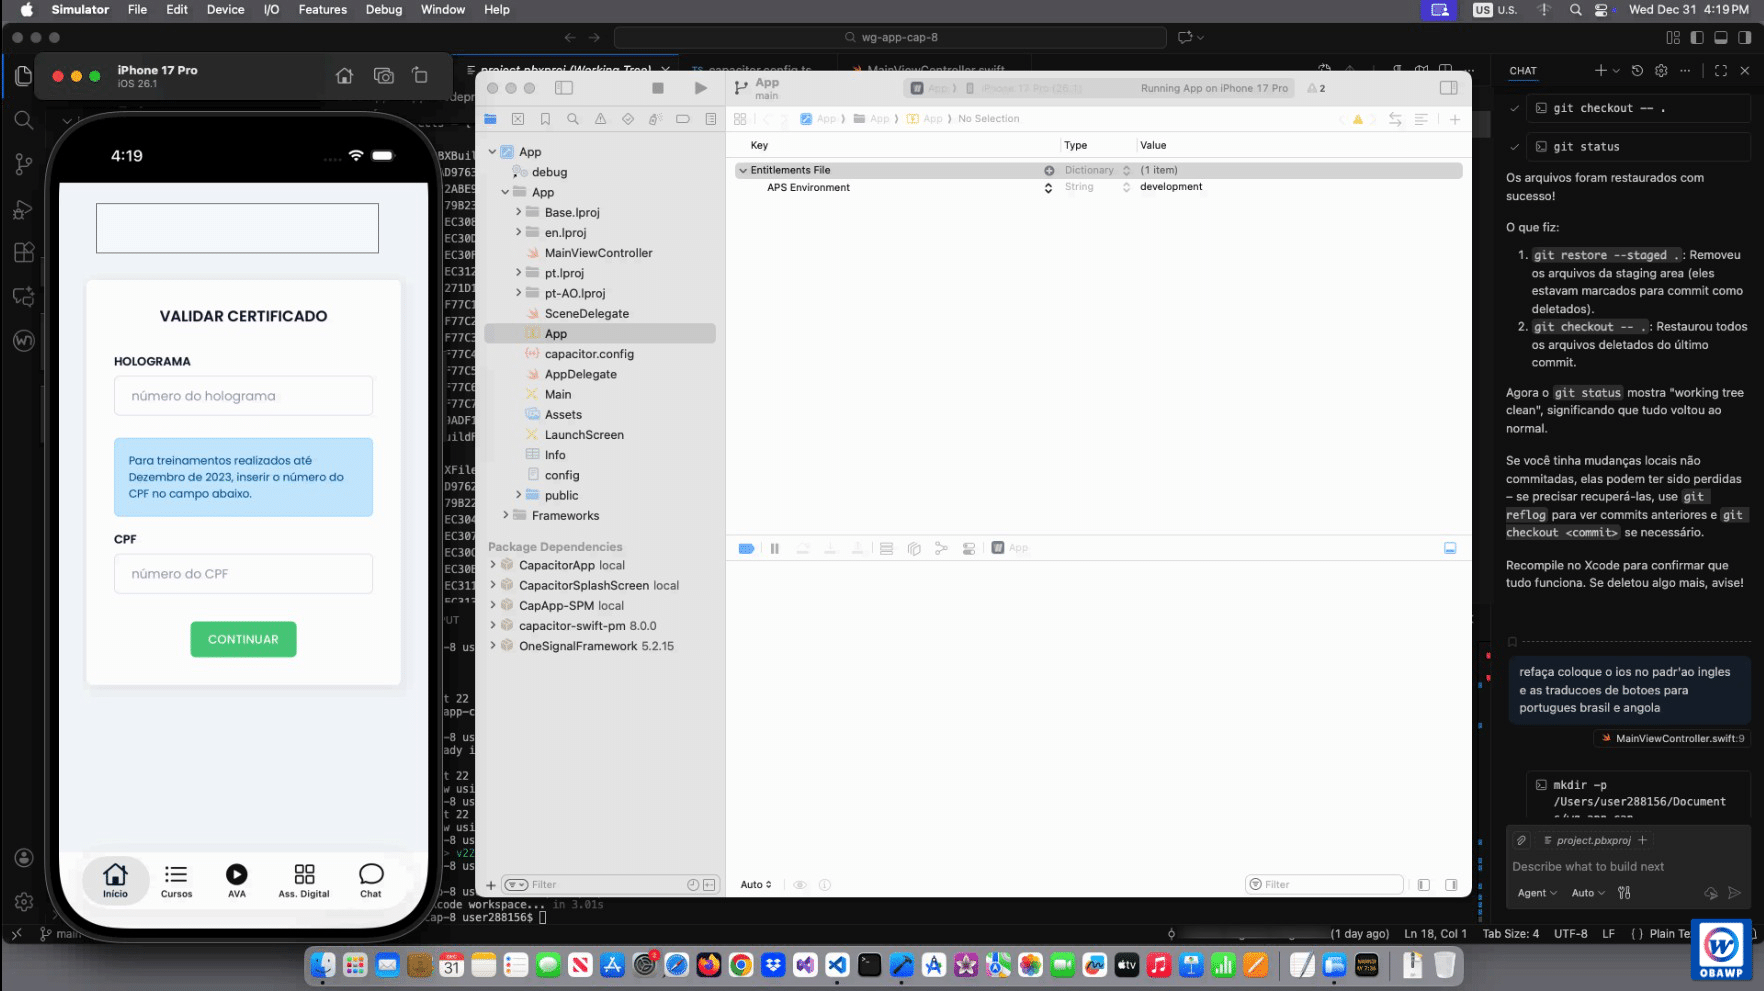Viewport: 1764px width, 991px height.
Task: Toggle the editor split view icon
Action: pos(1448,87)
